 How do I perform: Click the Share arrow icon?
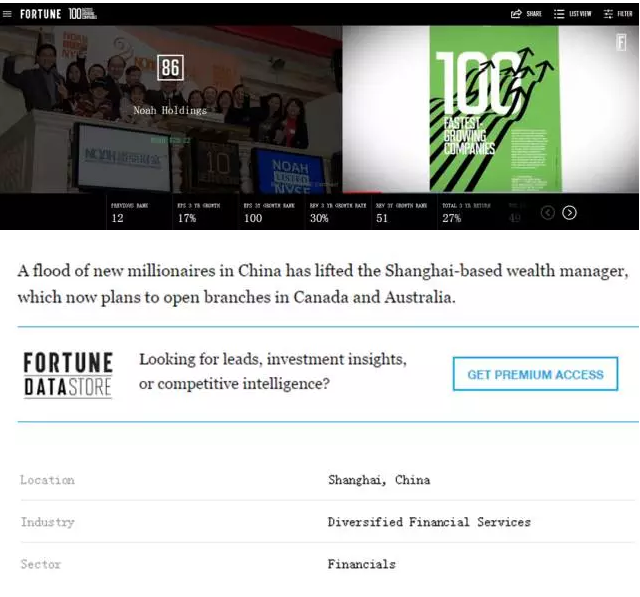tap(516, 14)
